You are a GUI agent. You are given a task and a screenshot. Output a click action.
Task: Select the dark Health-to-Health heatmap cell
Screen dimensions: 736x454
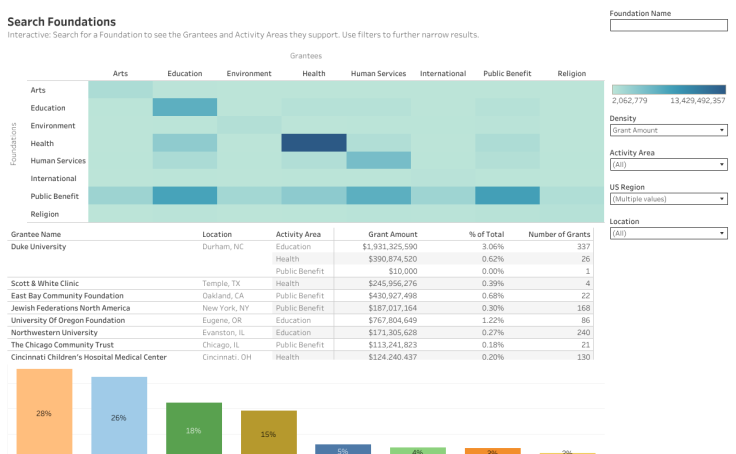pos(314,143)
